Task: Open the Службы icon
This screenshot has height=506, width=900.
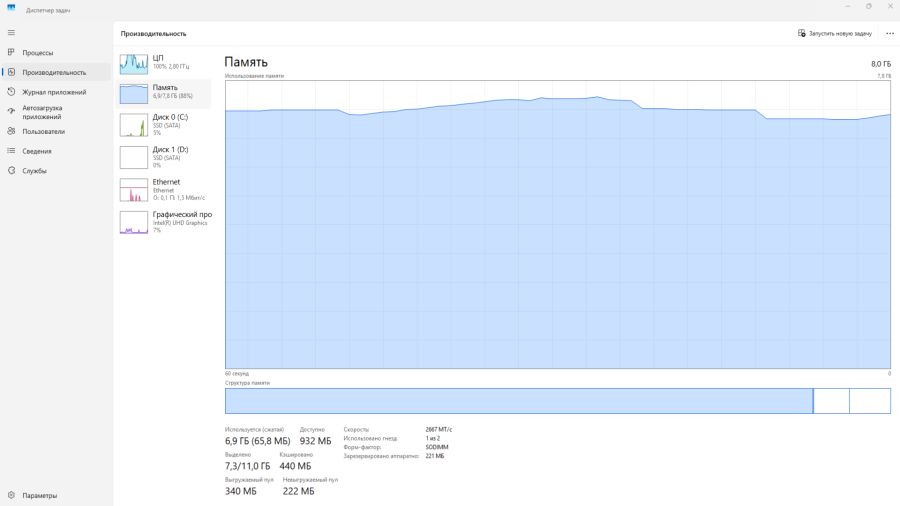Action: point(11,171)
